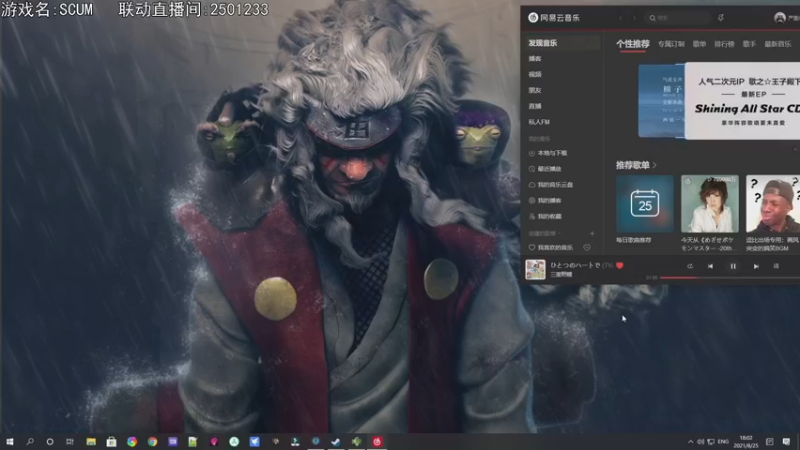Screen dimensions: 800x450
Task: Skip to the next track
Action: click(x=756, y=266)
